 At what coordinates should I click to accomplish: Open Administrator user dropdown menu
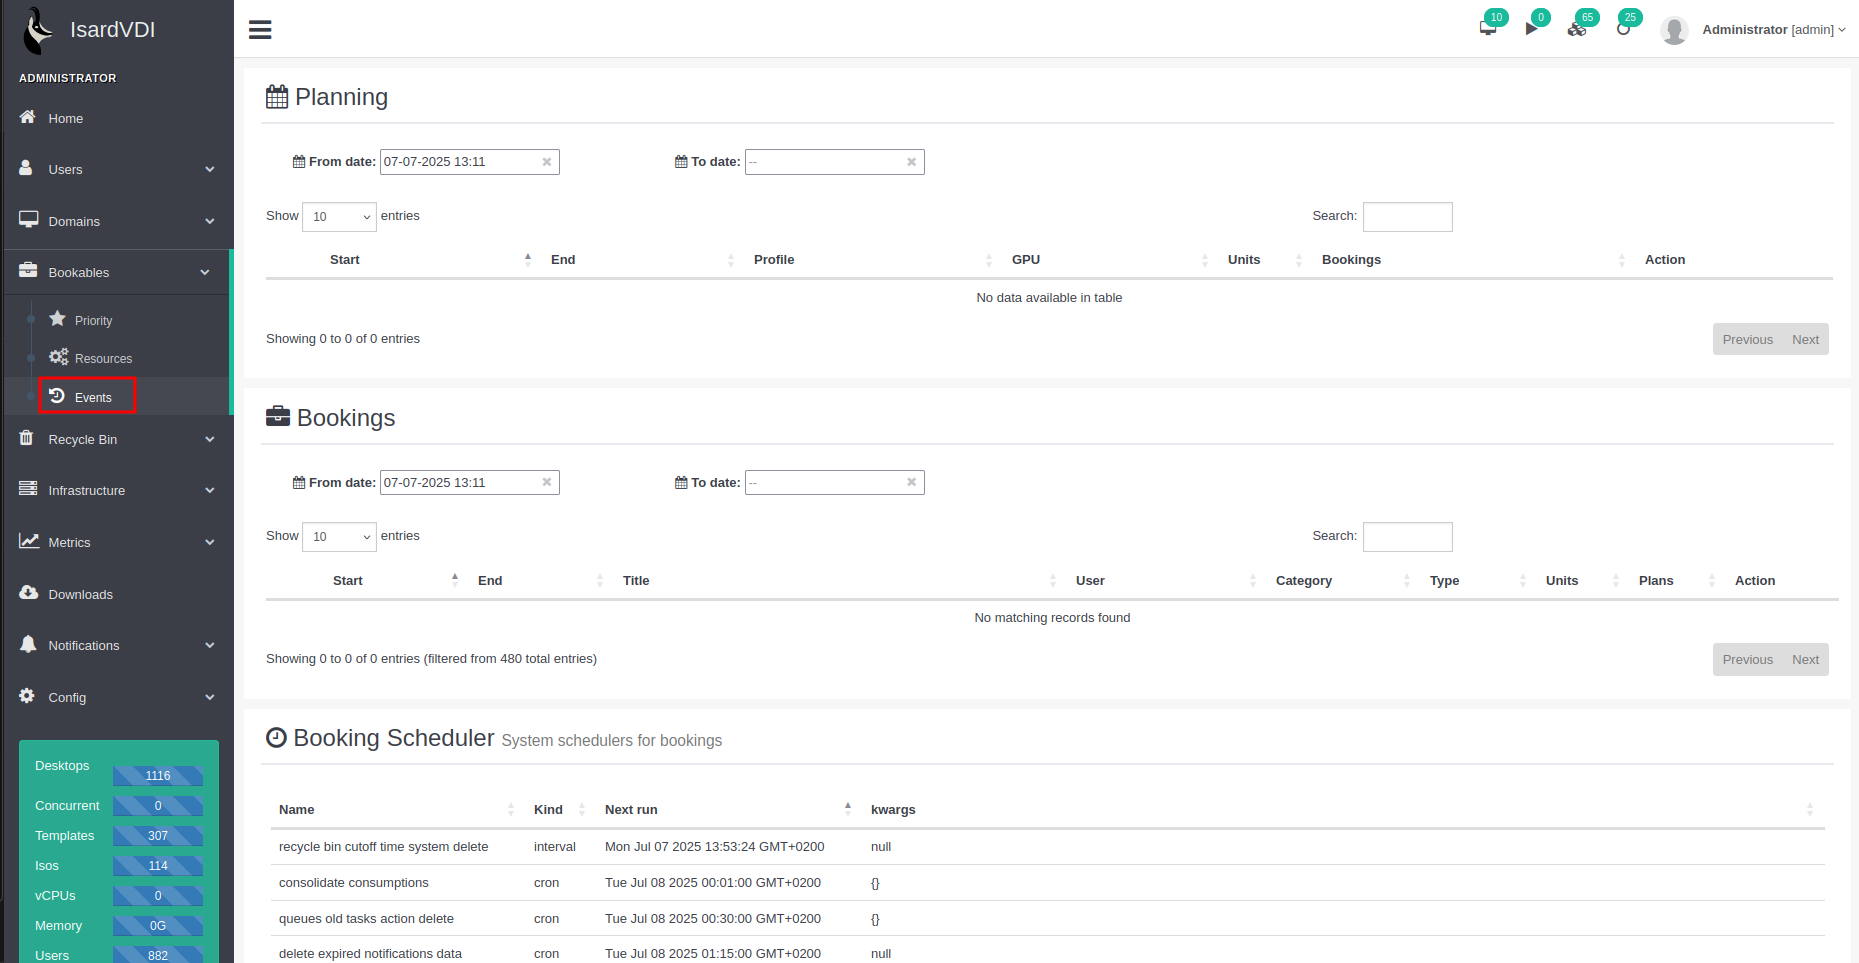1773,30
